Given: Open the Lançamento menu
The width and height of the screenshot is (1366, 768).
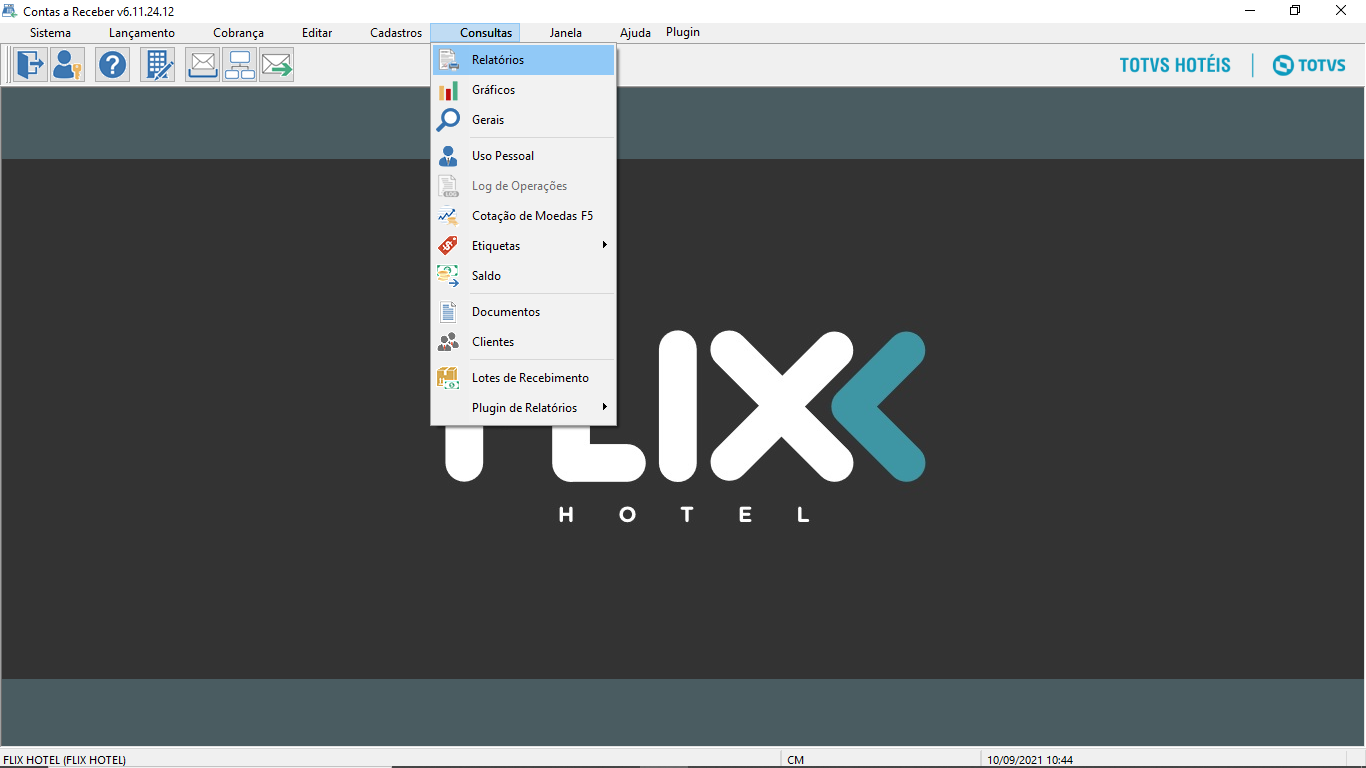Looking at the screenshot, I should coord(142,33).
